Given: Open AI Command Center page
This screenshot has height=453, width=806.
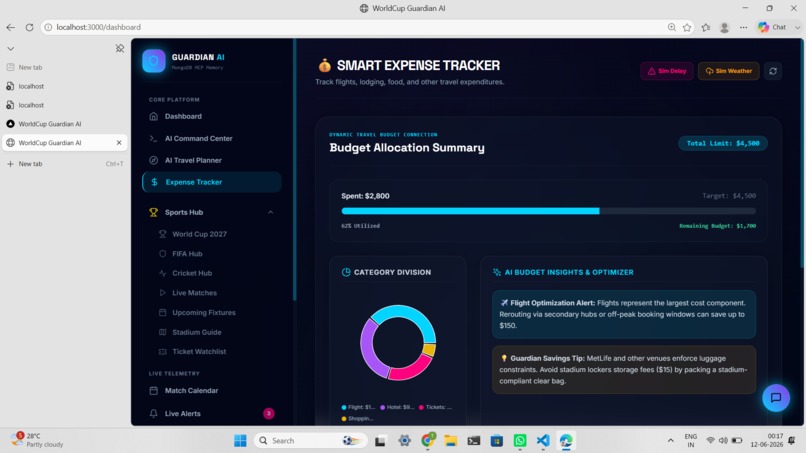Looking at the screenshot, I should click(198, 138).
